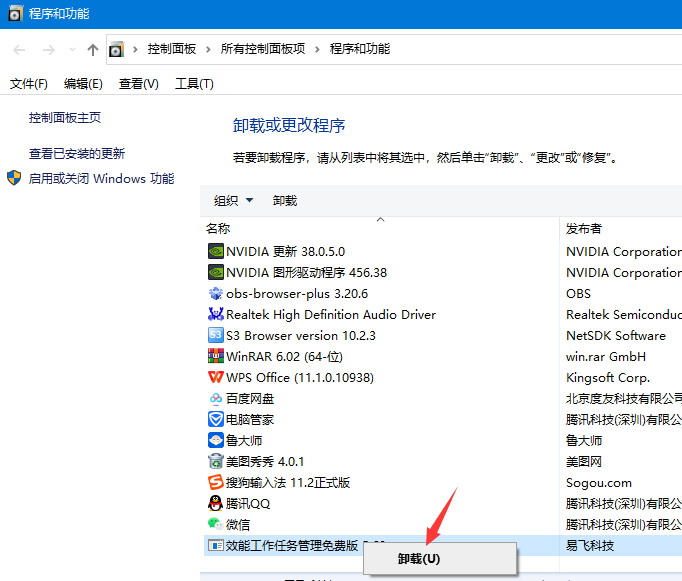The image size is (682, 581).
Task: Click the Windows features shield icon
Action: [x=14, y=178]
